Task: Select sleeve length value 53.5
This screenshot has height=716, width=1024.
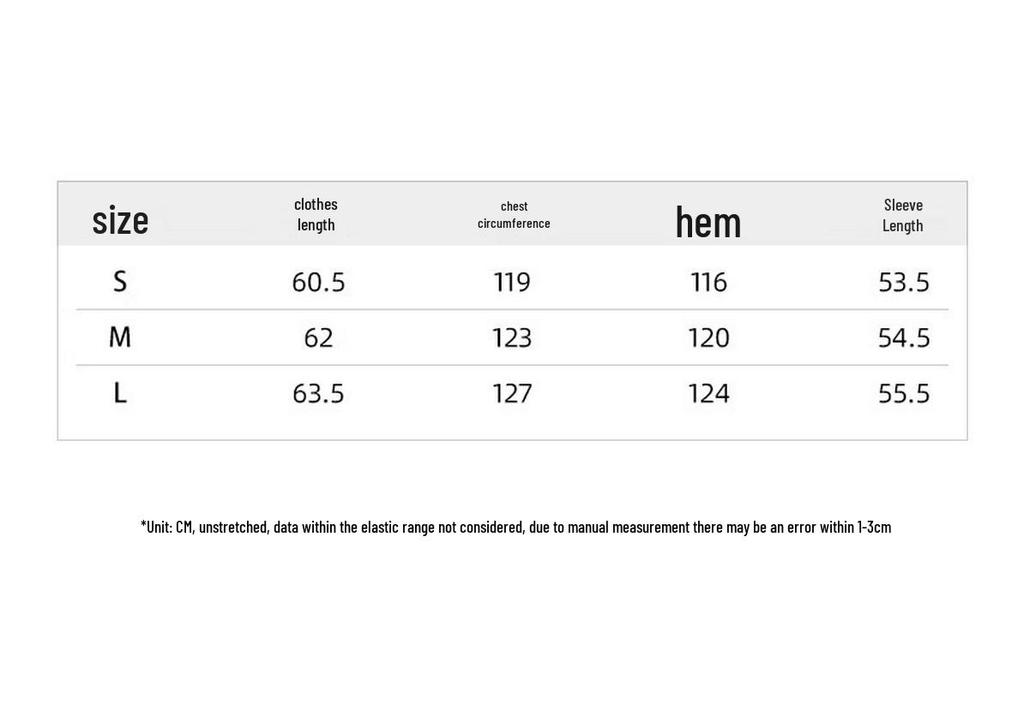Action: point(904,282)
